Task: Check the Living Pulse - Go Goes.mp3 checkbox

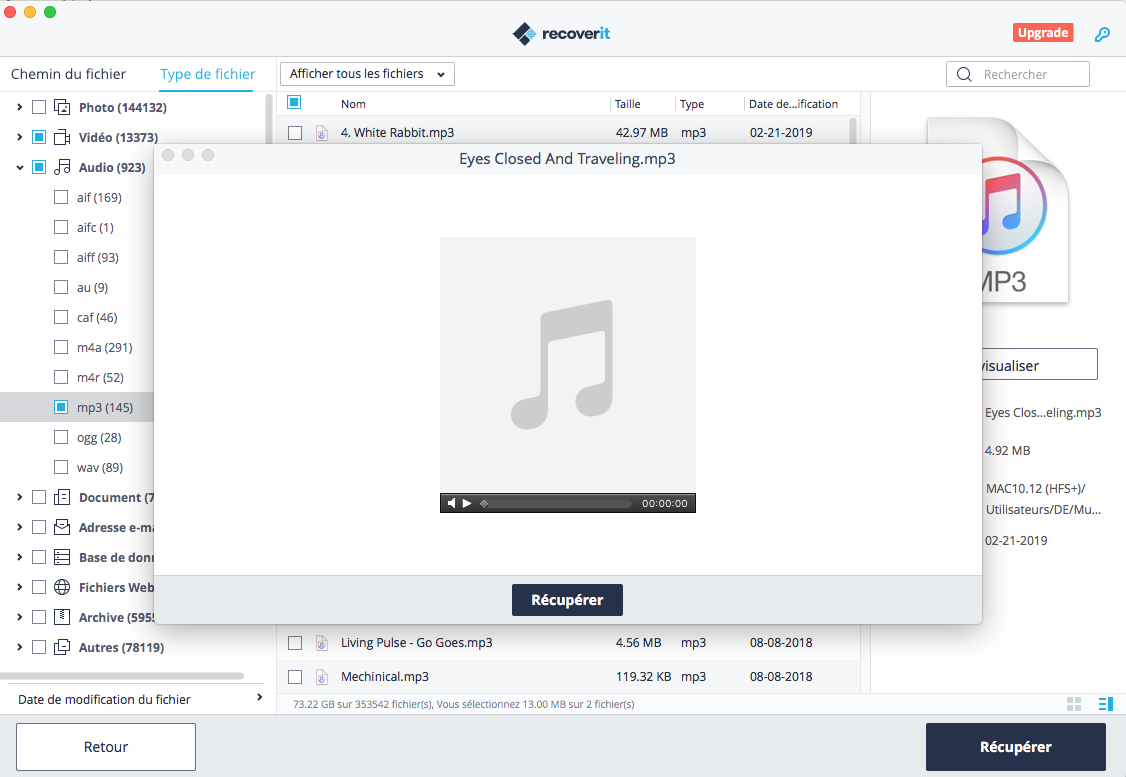Action: point(294,643)
